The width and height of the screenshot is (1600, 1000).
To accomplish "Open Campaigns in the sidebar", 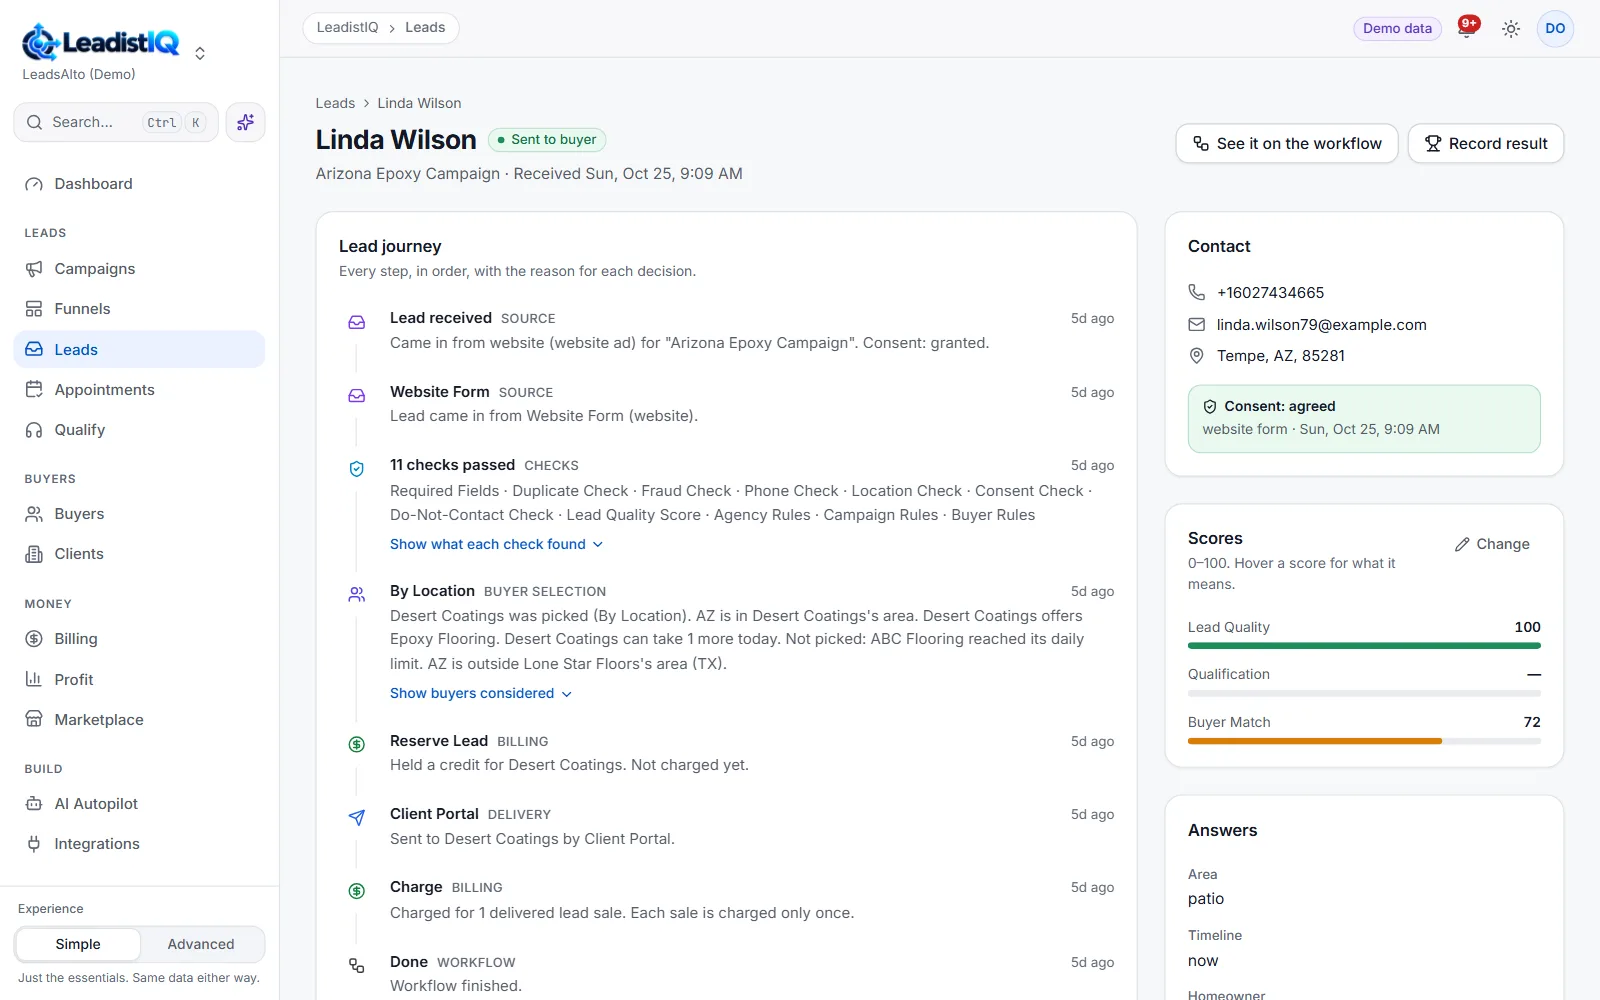I will (139, 269).
